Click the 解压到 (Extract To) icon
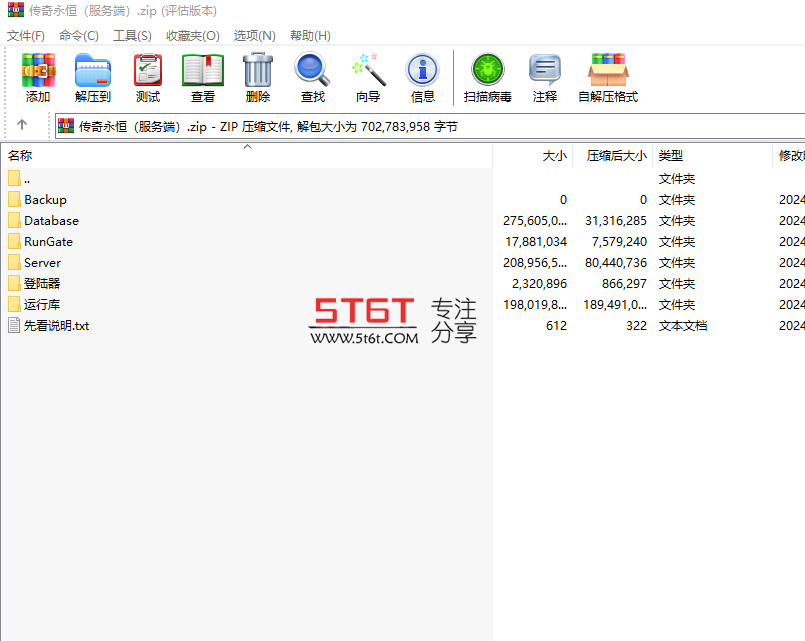Viewport: 805px width, 641px height. [x=92, y=77]
